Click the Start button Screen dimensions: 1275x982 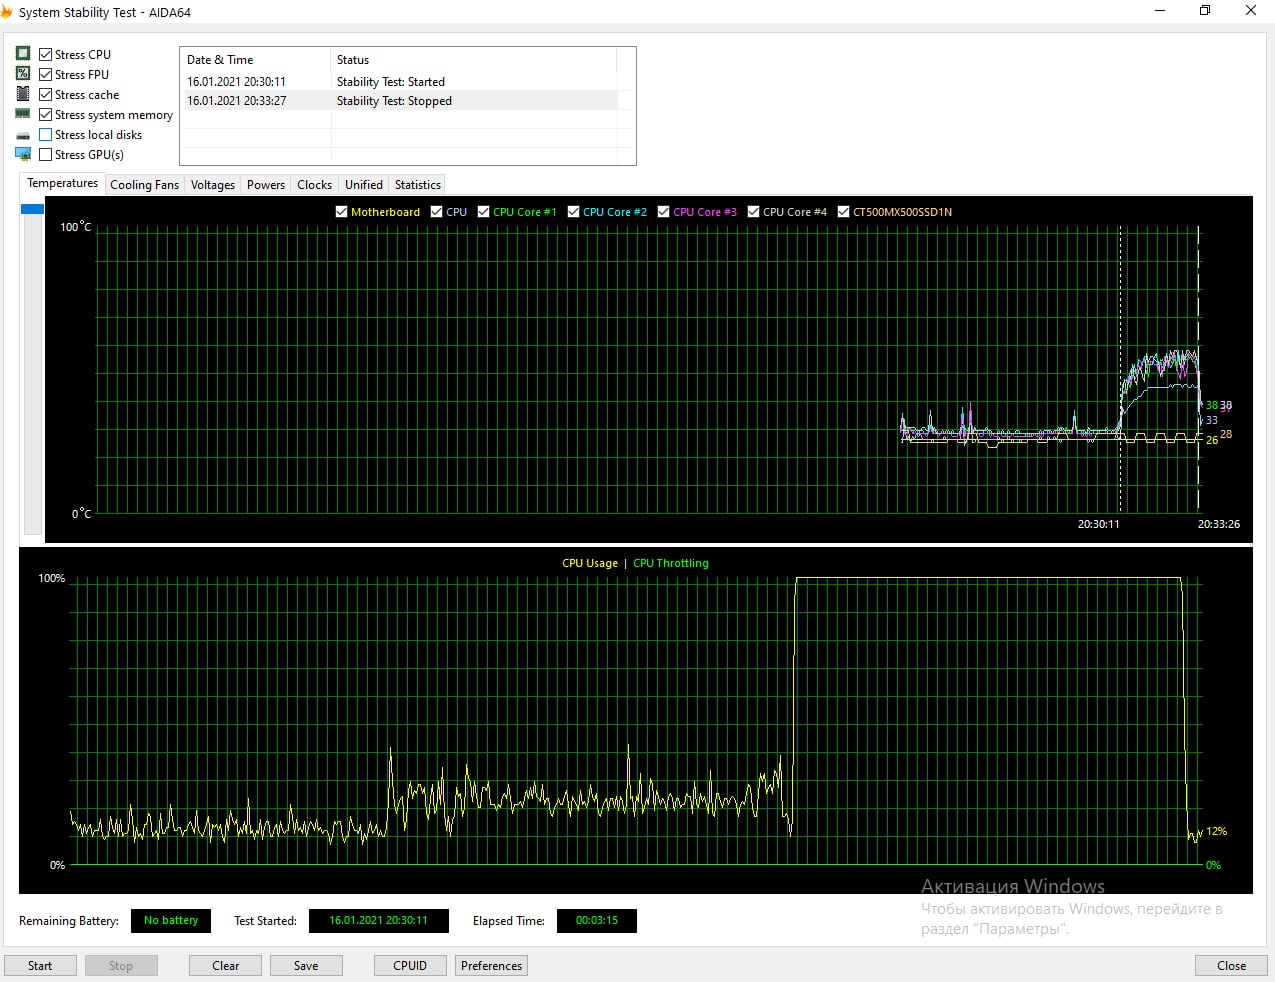pos(40,965)
